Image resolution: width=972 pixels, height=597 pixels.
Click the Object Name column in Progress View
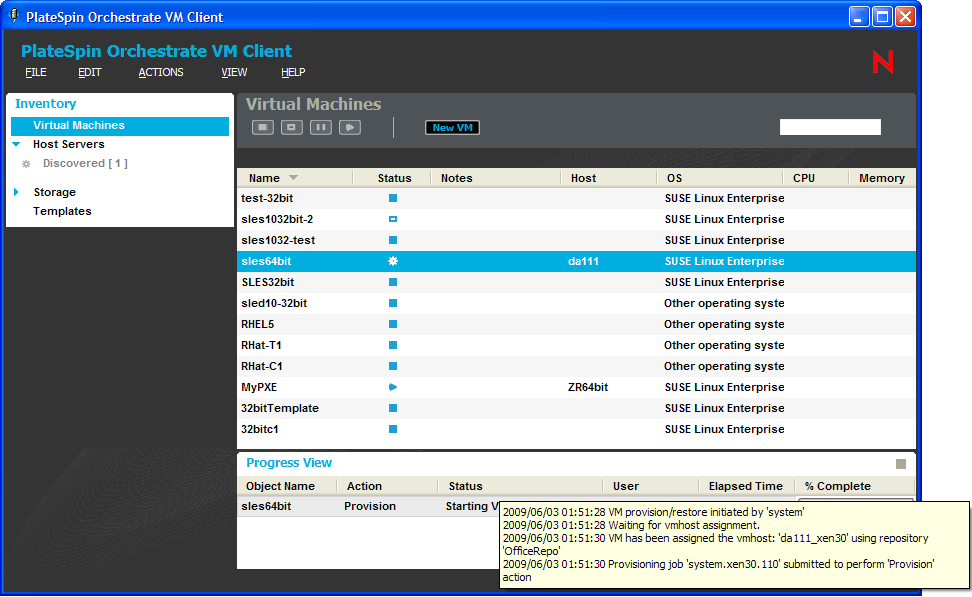(280, 487)
